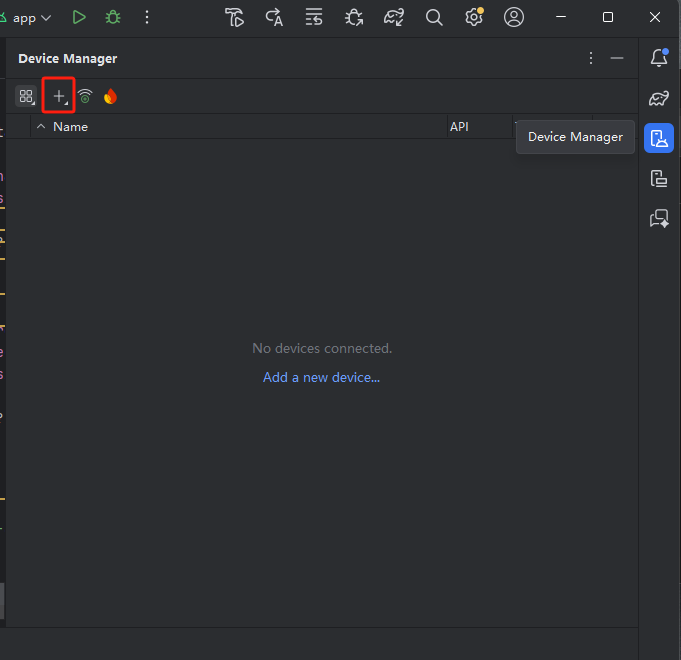Close the Android Studio window
Viewport: 681px width, 660px height.
(655, 17)
